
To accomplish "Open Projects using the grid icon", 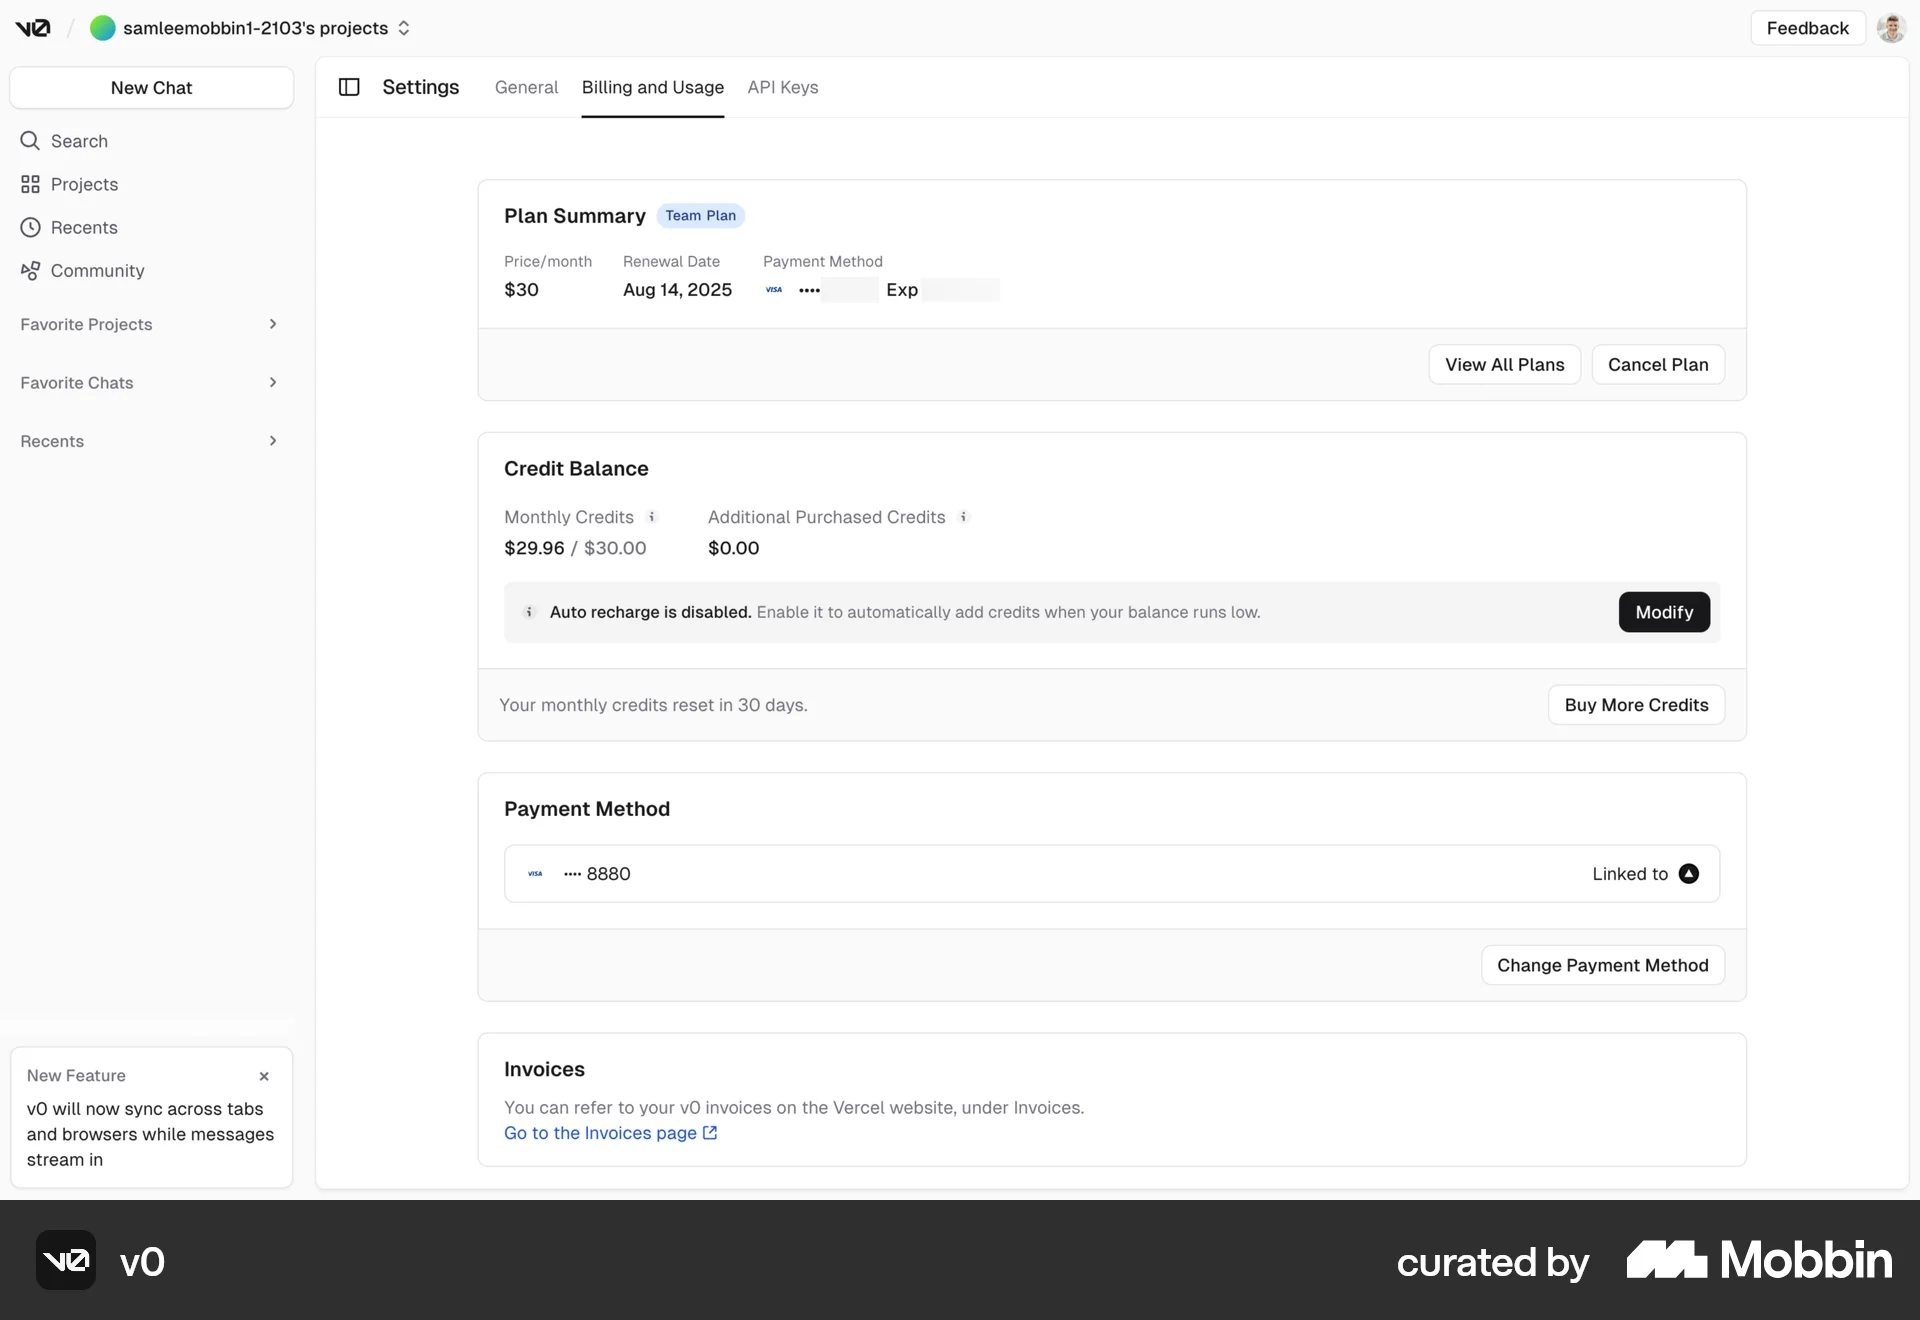I will click(31, 184).
